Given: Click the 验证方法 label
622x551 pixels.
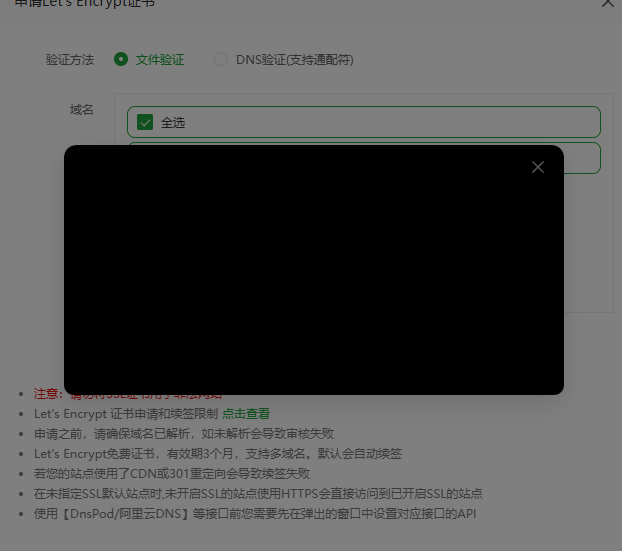Looking at the screenshot, I should 70,60.
